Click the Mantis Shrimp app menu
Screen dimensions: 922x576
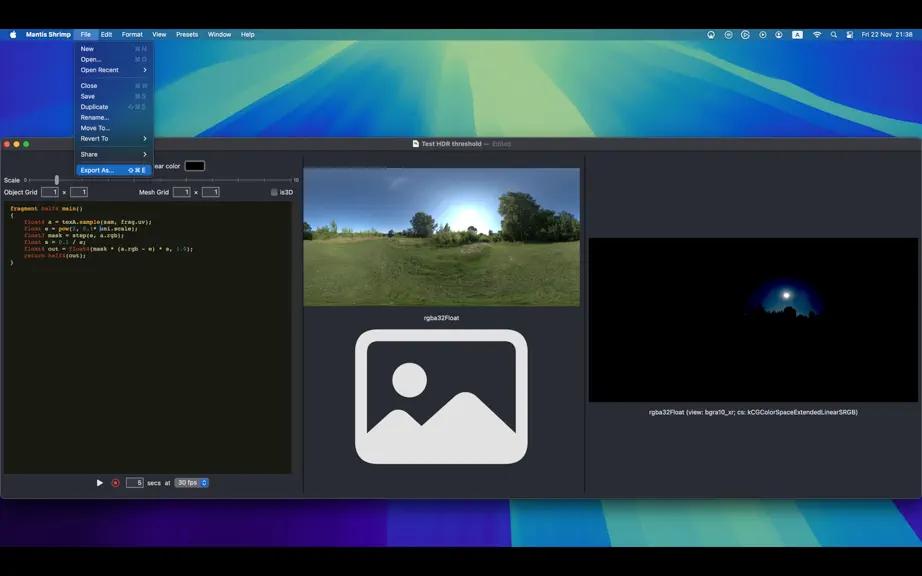48,35
